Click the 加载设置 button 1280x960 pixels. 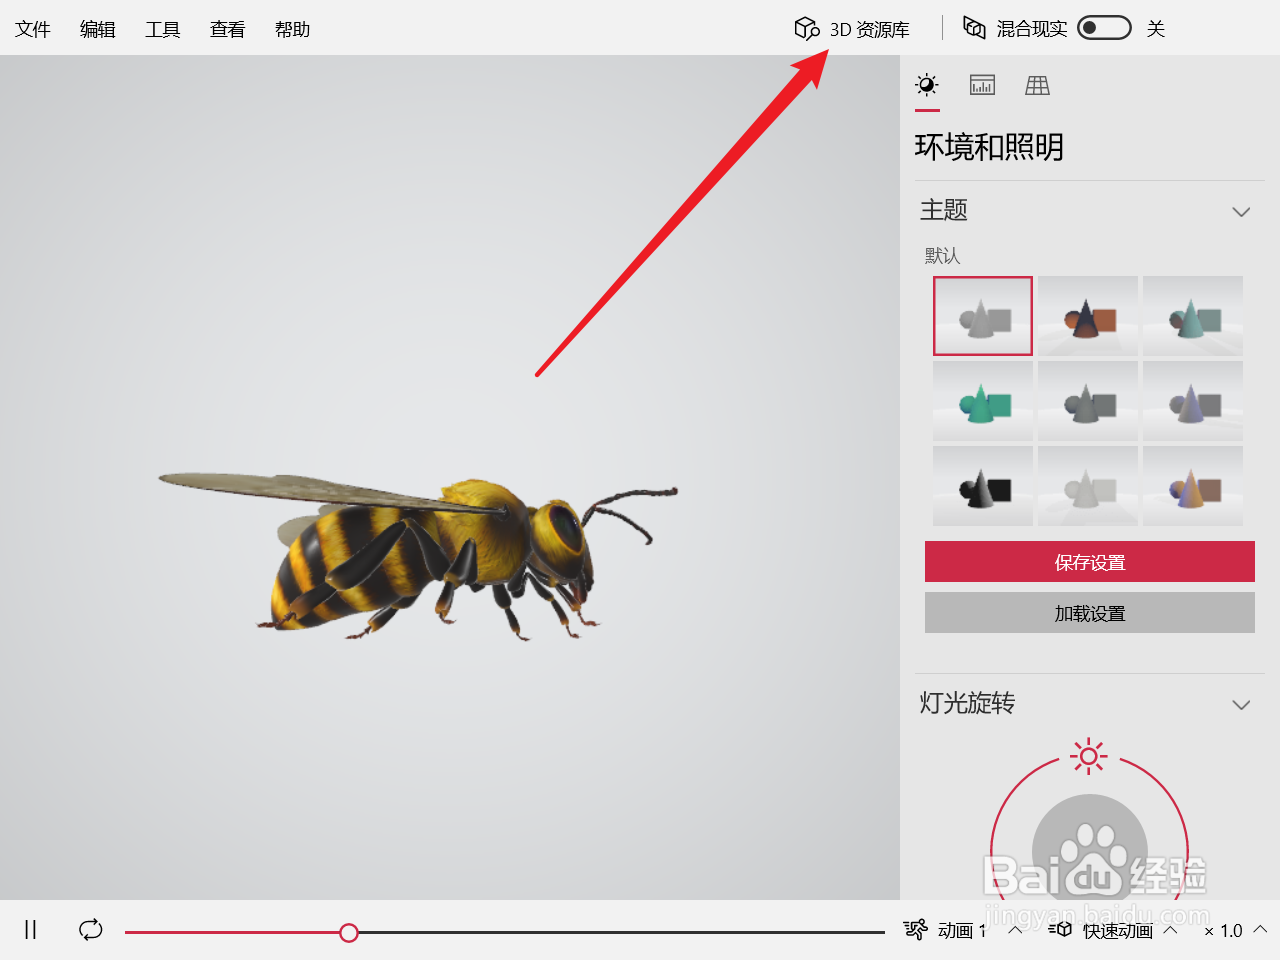click(x=1089, y=612)
